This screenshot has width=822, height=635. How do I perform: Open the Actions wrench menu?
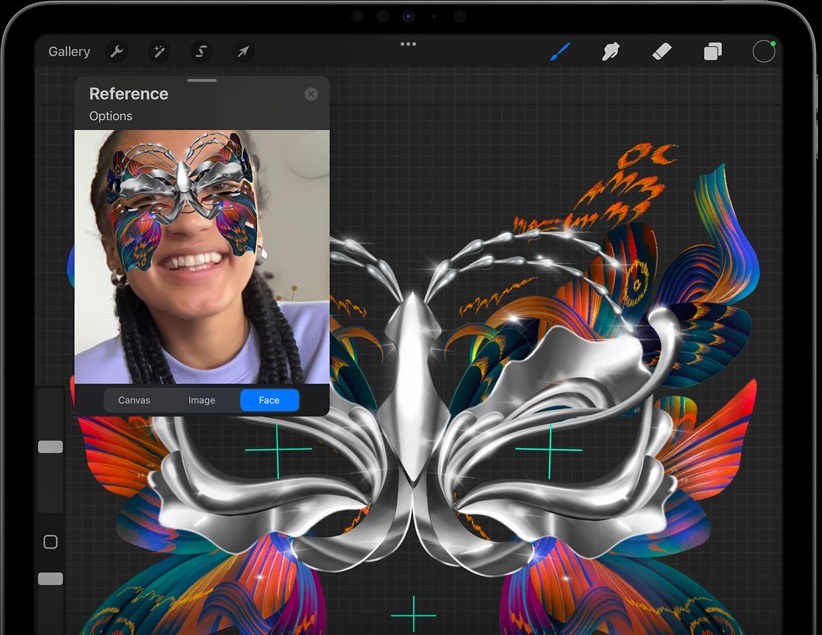click(x=116, y=51)
